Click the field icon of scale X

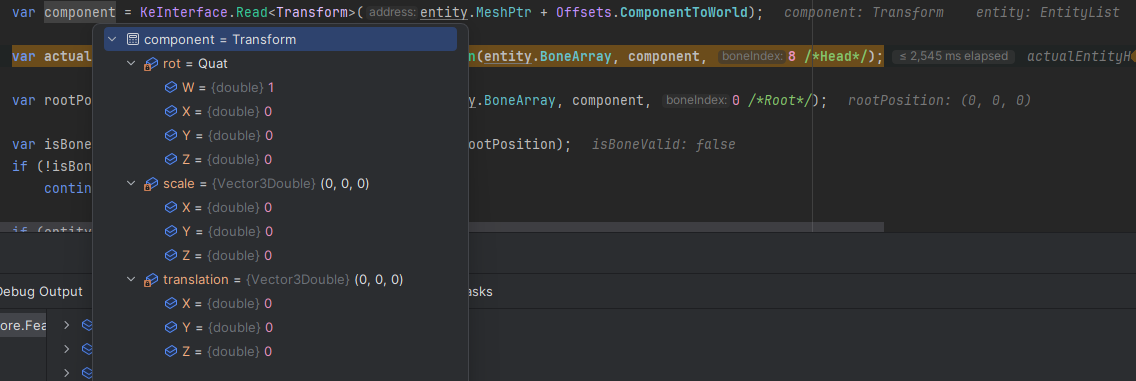(171, 208)
